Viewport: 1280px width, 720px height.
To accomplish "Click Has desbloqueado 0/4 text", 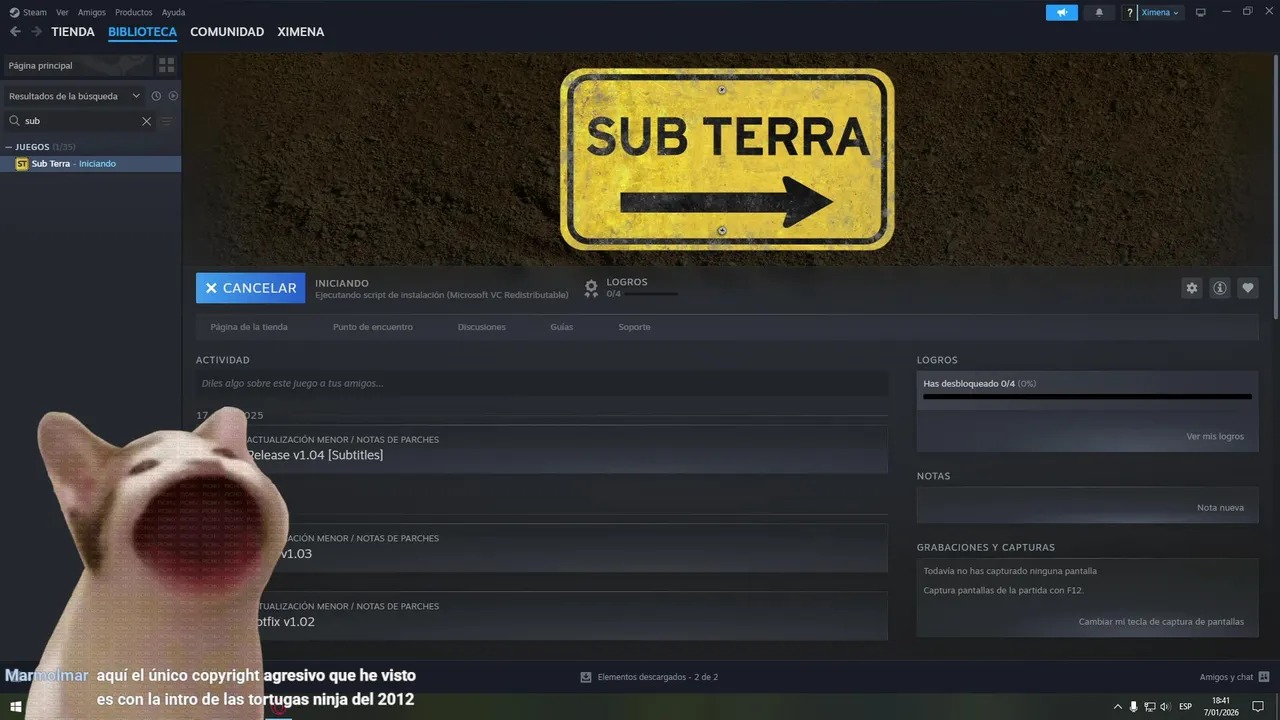I will click(969, 384).
